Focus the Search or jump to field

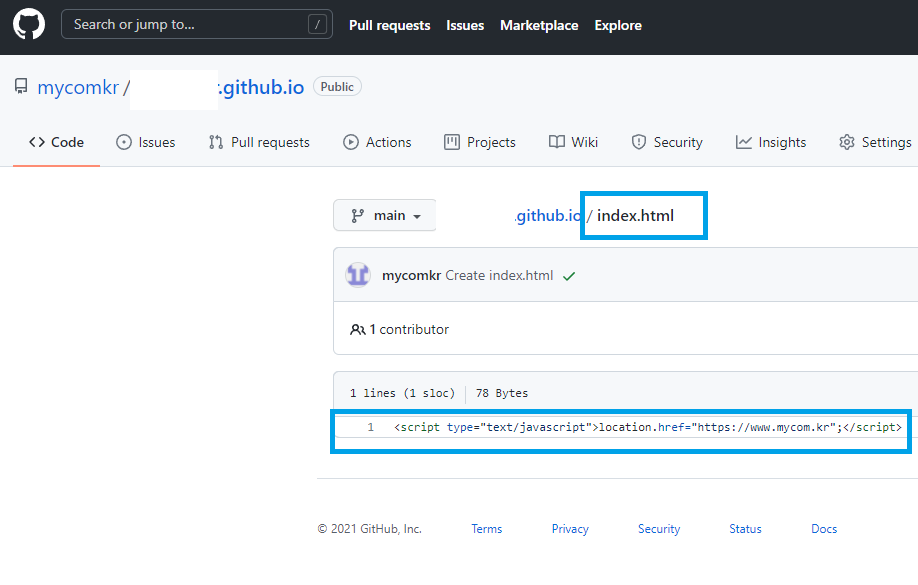[x=197, y=25]
